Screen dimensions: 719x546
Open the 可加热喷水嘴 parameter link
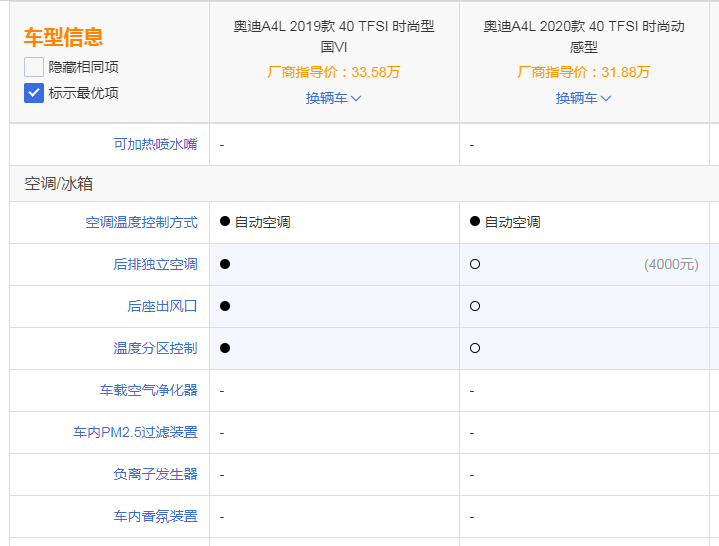[x=155, y=144]
